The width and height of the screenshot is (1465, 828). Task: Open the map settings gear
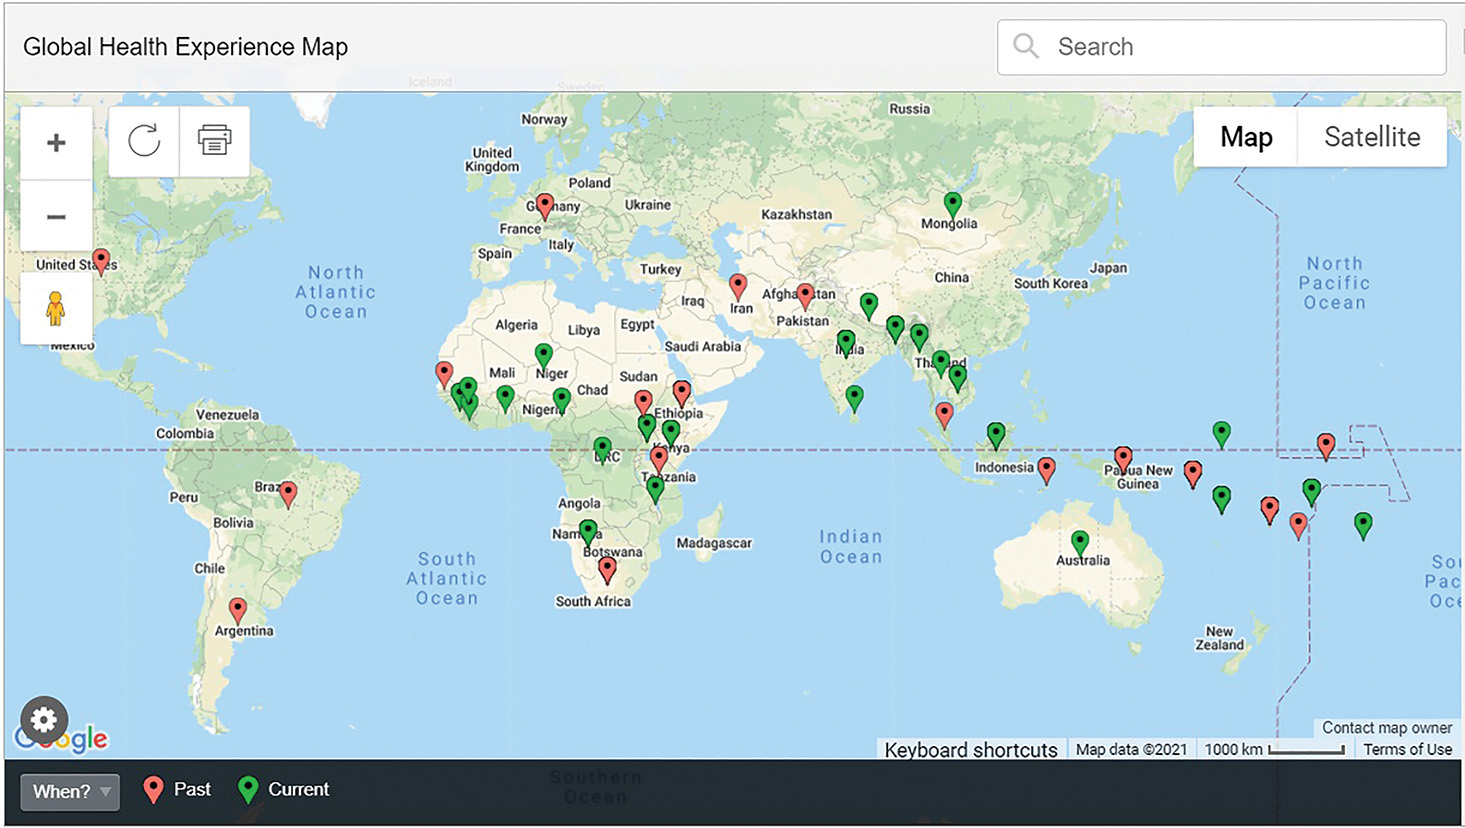click(x=43, y=719)
